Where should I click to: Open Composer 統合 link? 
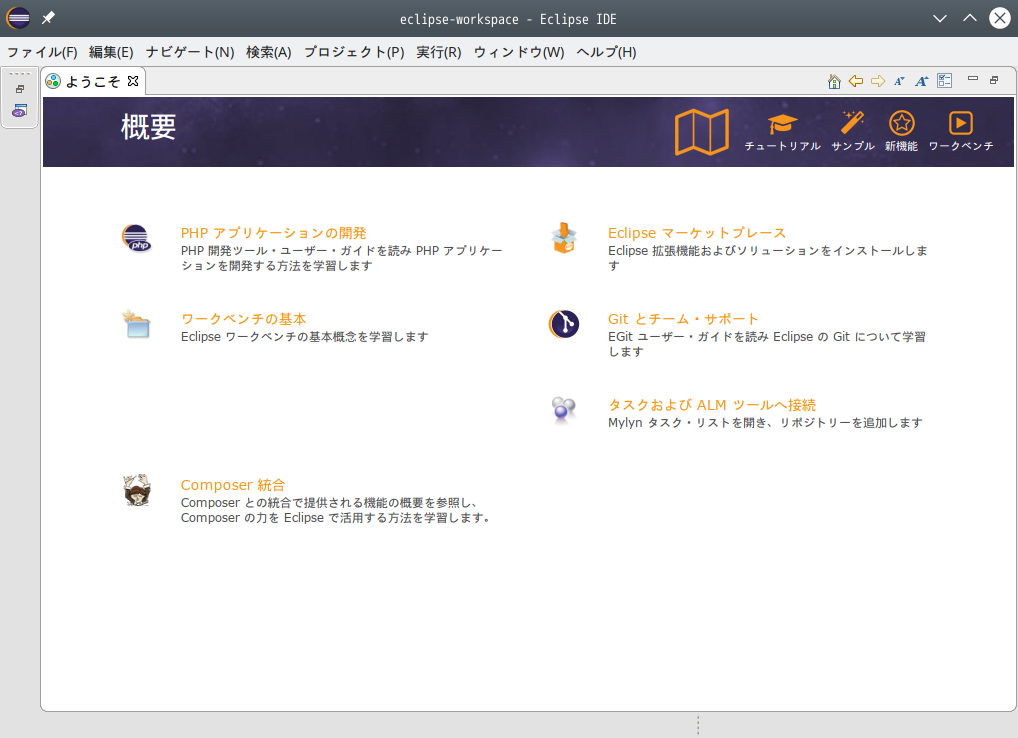coord(232,485)
